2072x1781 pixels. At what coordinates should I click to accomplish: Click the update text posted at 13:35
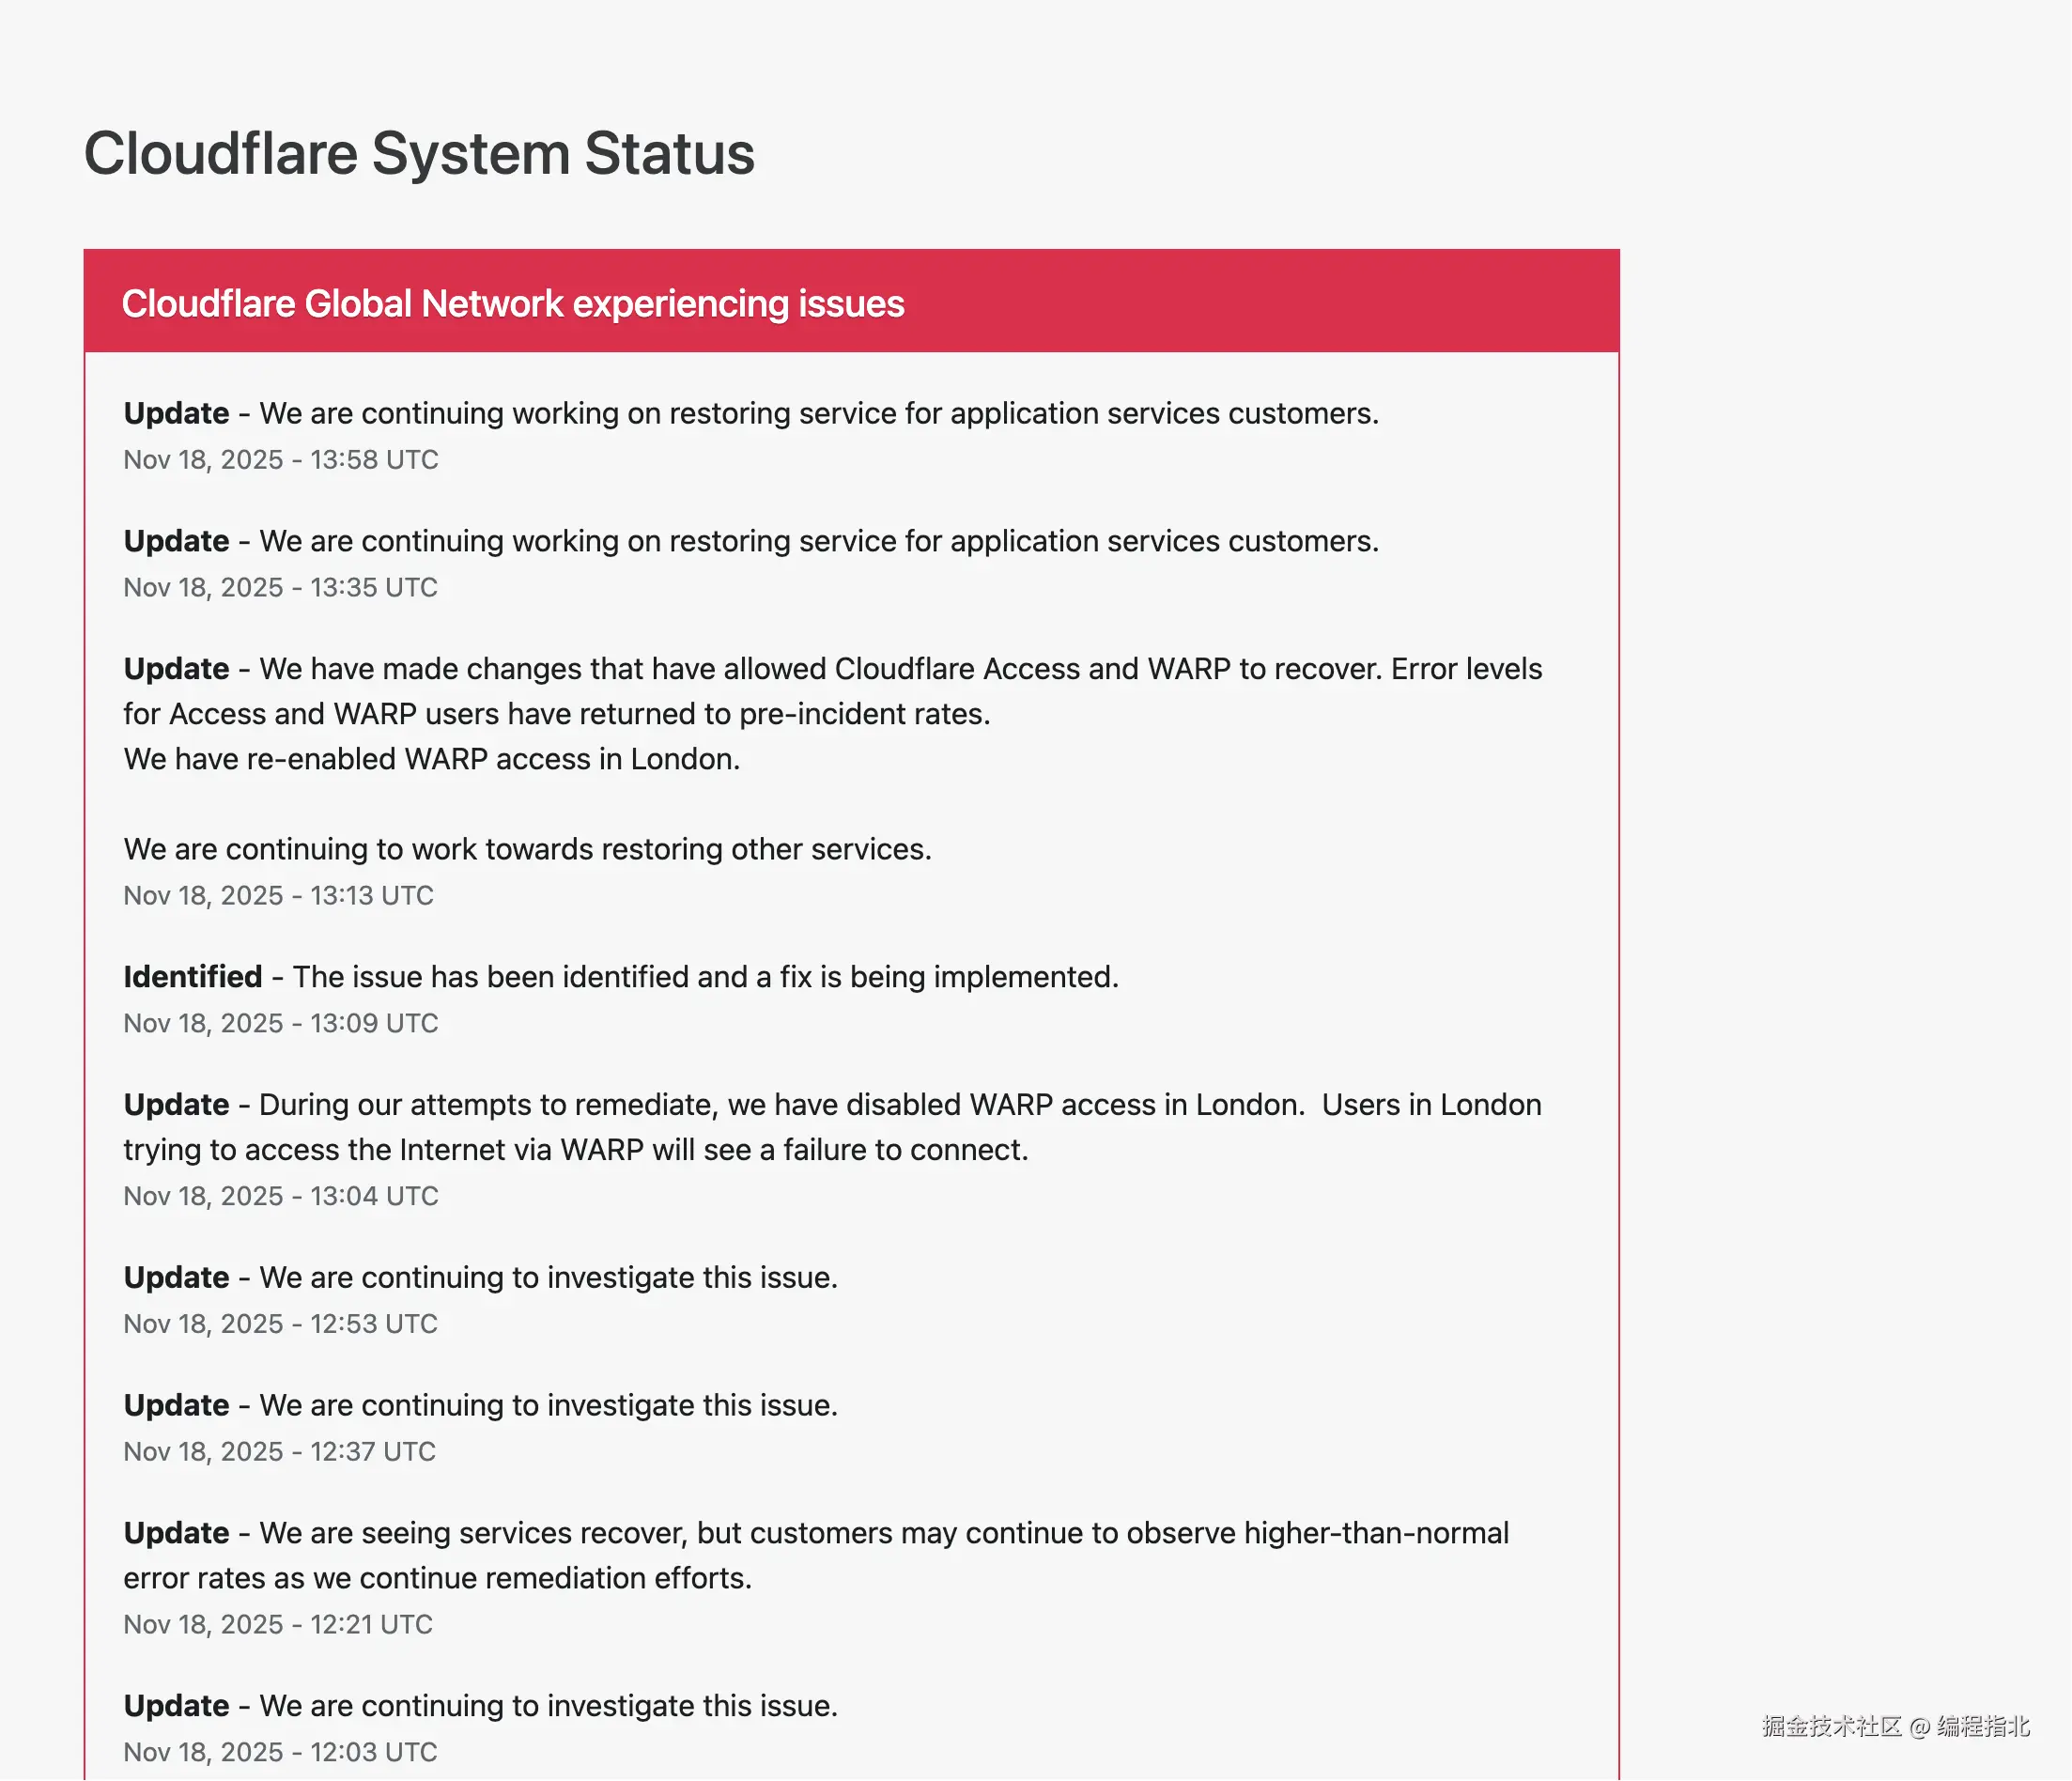click(750, 541)
